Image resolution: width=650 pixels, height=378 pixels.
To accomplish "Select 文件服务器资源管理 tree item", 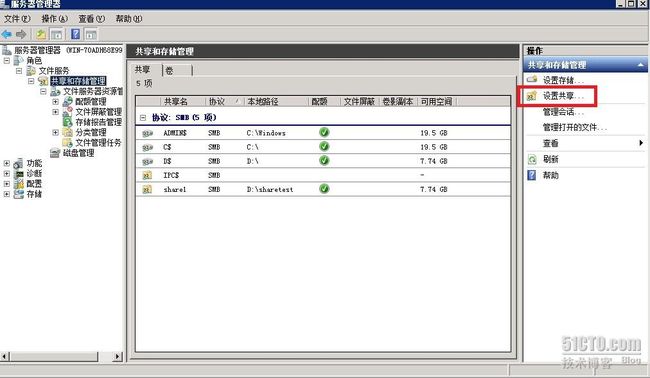I will tap(93, 91).
